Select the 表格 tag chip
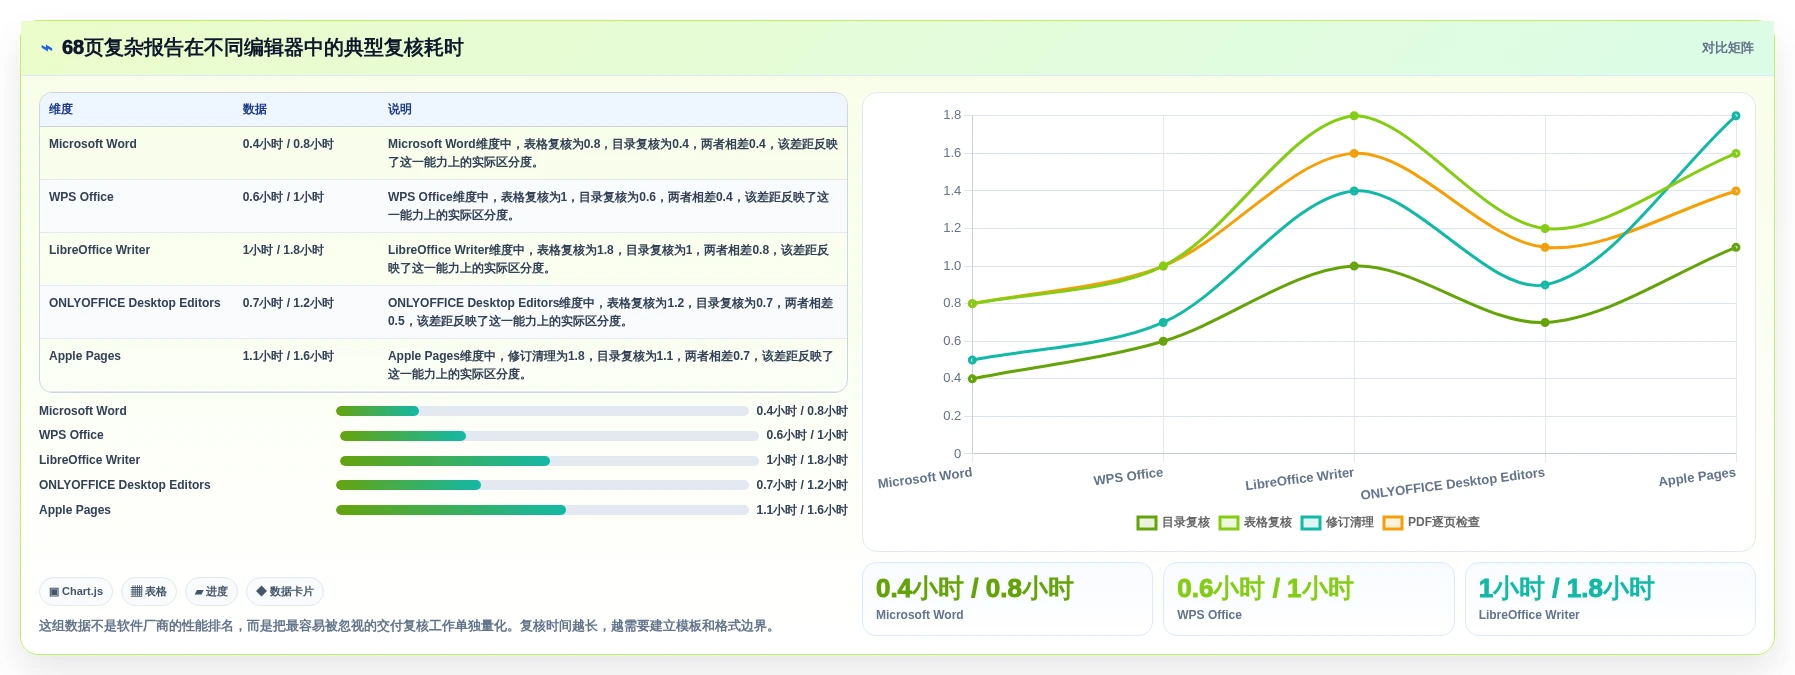 tap(149, 592)
